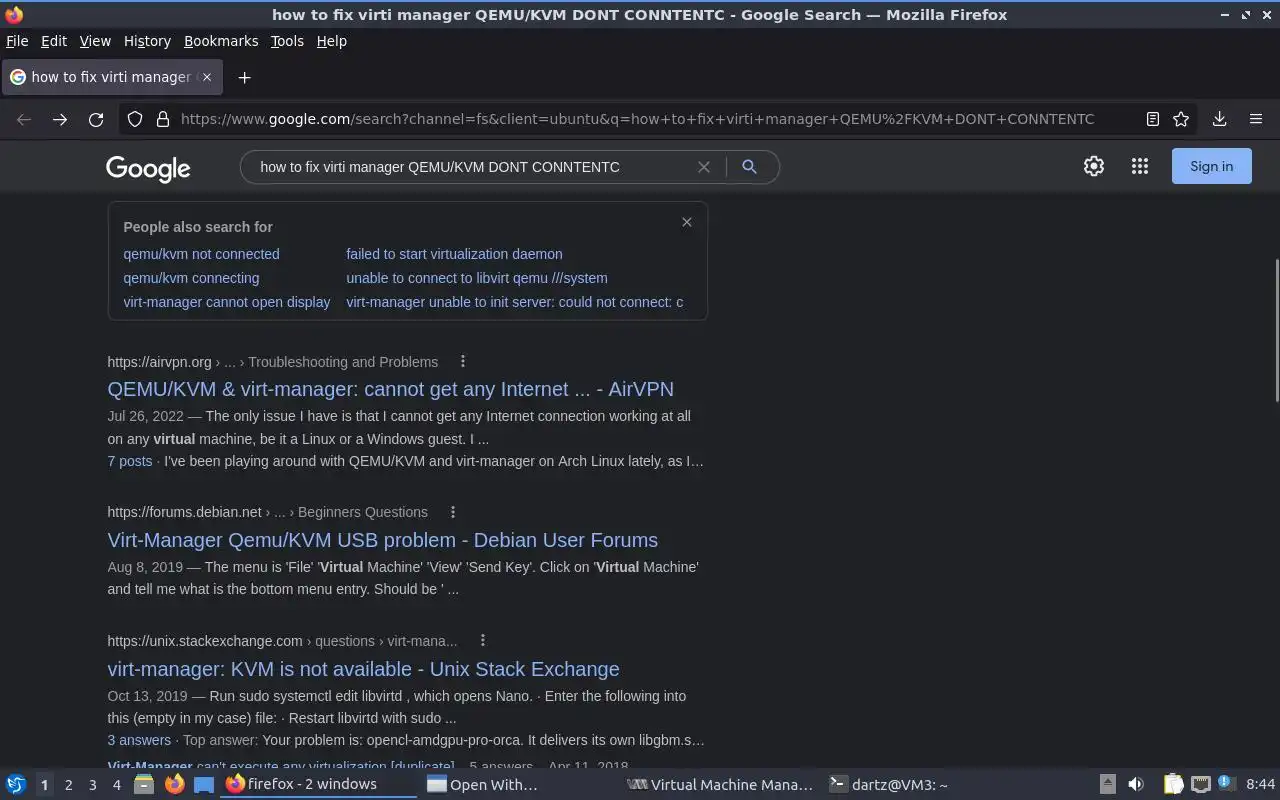Switch to virtual desktop 4
The height and width of the screenshot is (800, 1280).
(116, 784)
